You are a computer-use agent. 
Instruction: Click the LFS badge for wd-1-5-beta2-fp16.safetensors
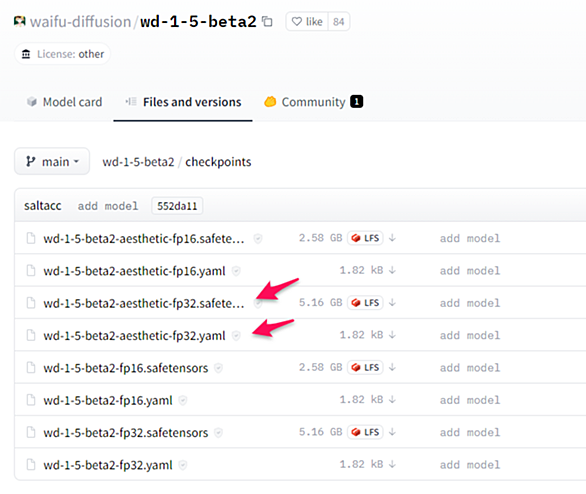click(x=366, y=367)
